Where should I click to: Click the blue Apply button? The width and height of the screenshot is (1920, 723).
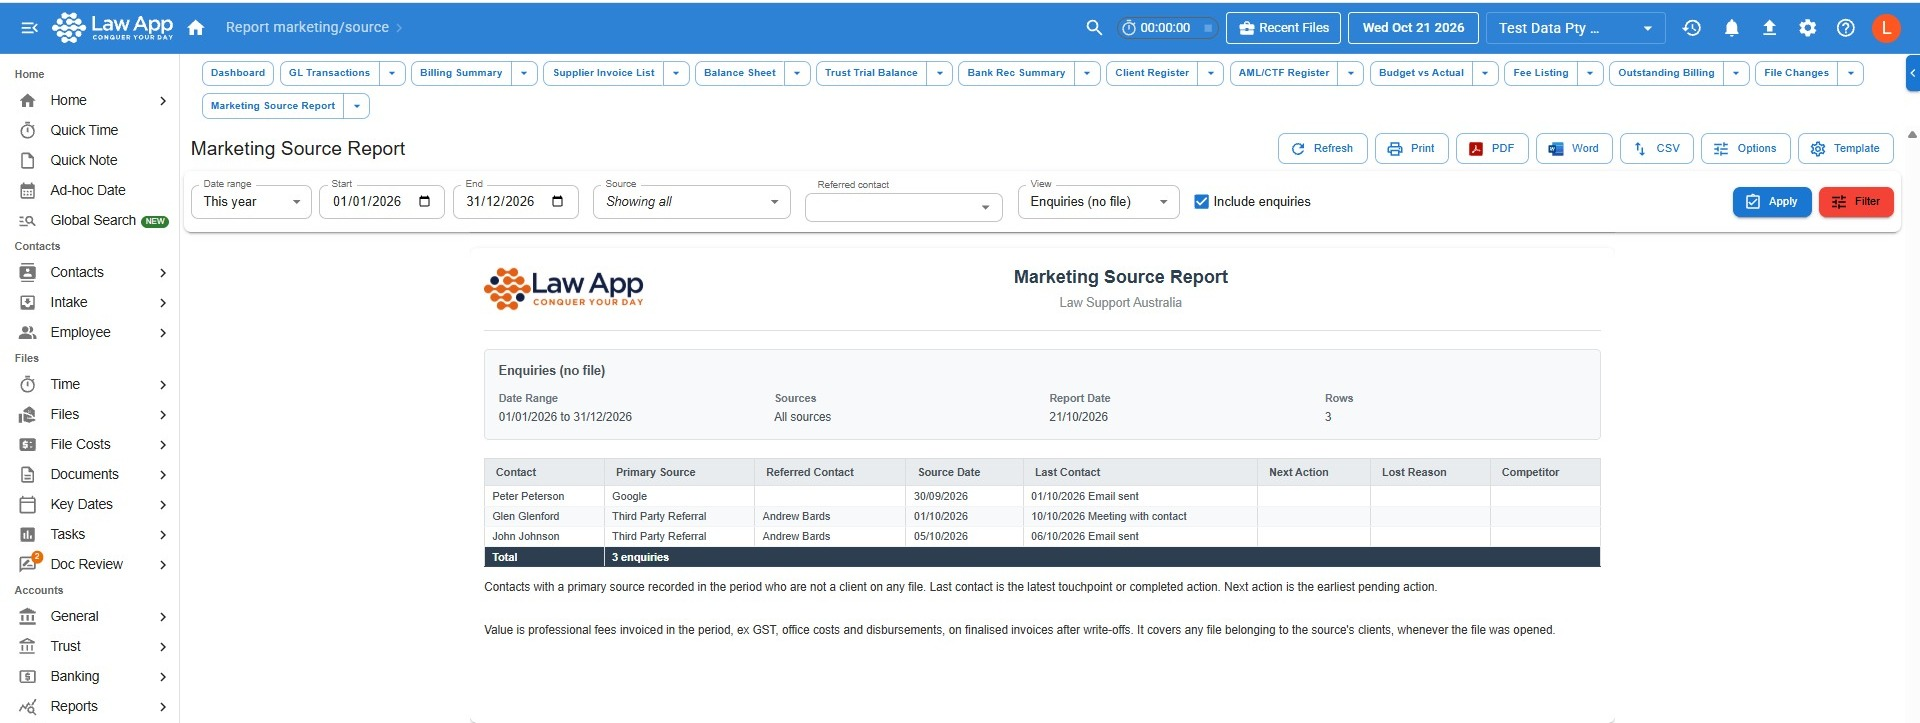[1771, 202]
